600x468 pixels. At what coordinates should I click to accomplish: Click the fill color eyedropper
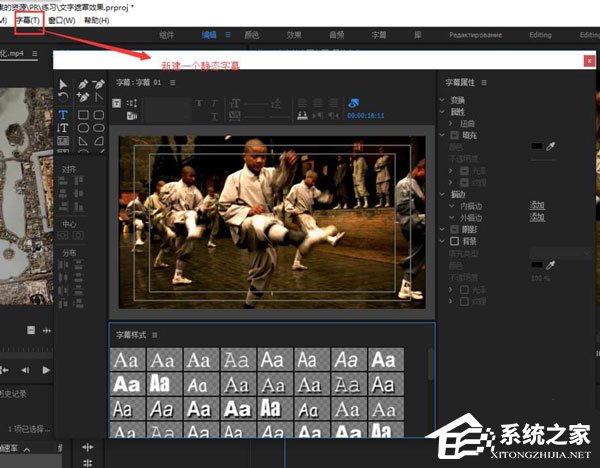click(553, 146)
